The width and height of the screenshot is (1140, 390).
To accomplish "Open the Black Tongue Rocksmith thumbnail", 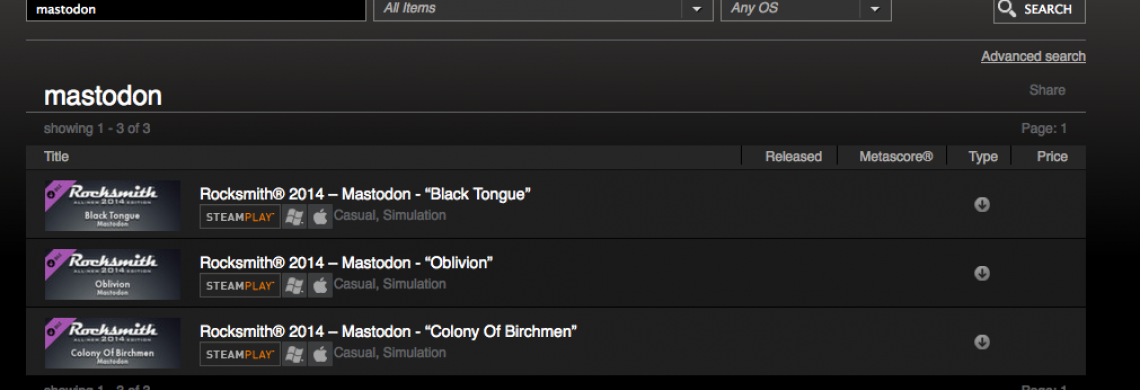I will pyautogui.click(x=113, y=205).
